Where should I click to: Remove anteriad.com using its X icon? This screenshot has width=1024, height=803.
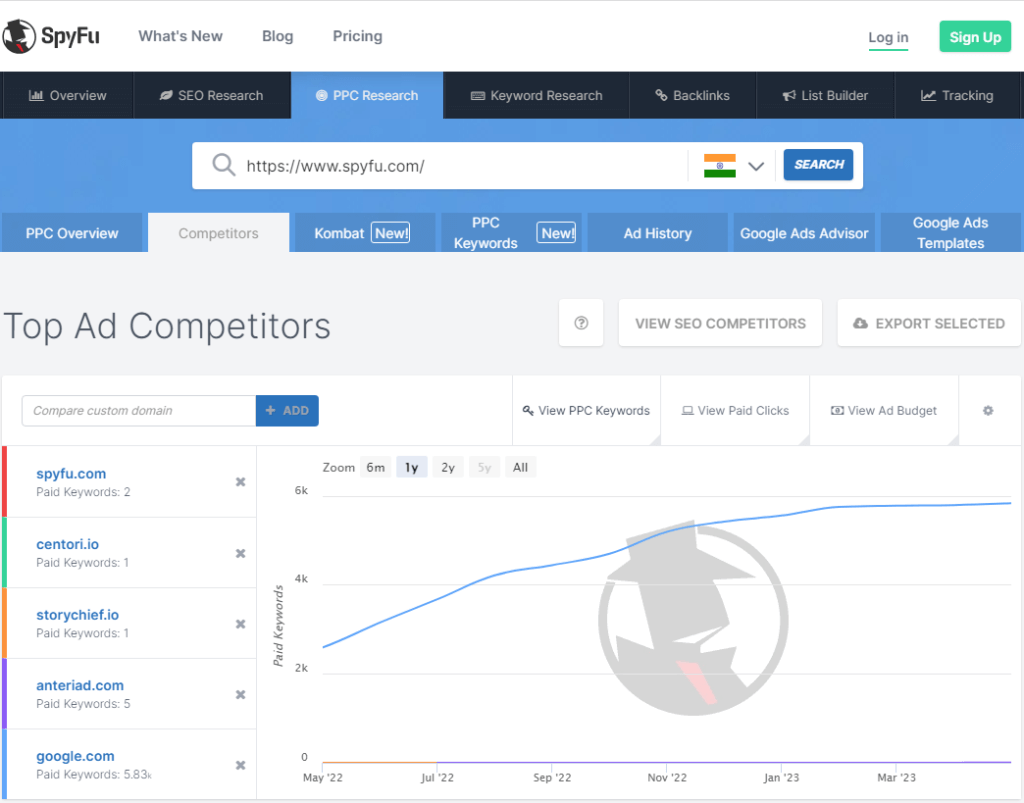point(240,695)
